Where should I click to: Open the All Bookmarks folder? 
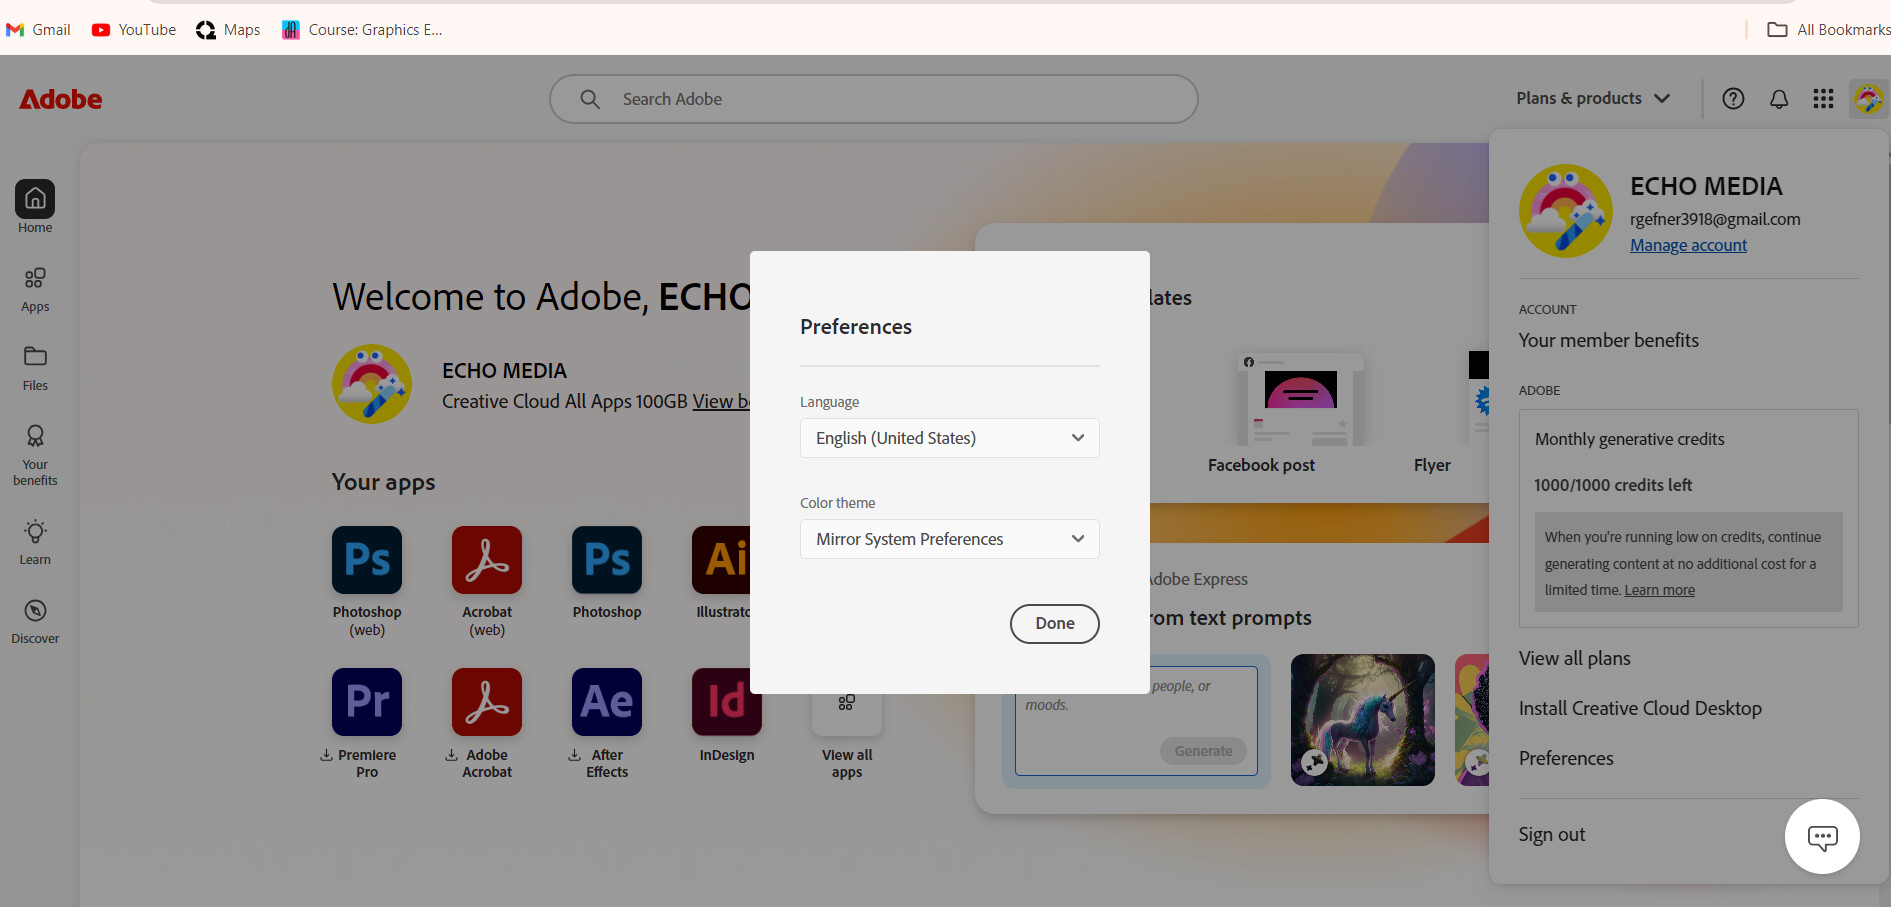tap(1829, 29)
